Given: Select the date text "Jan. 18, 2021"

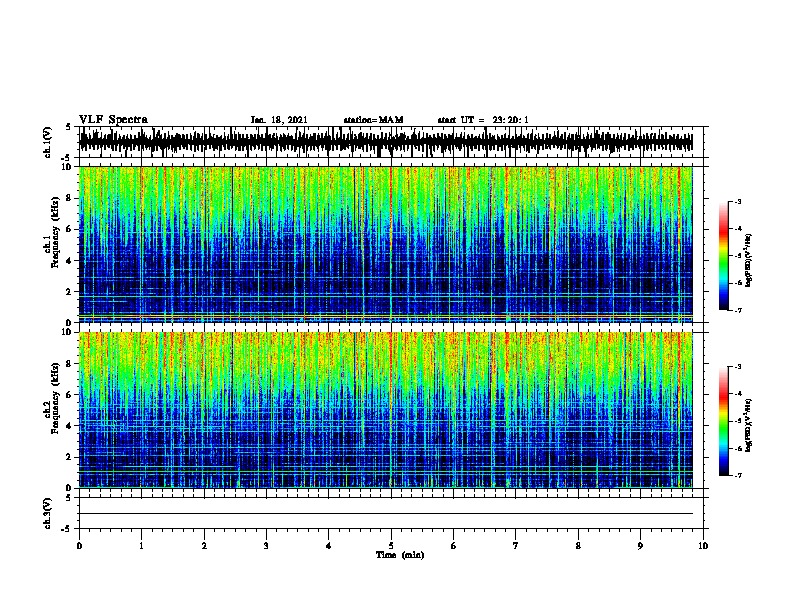Looking at the screenshot, I should [x=279, y=120].
